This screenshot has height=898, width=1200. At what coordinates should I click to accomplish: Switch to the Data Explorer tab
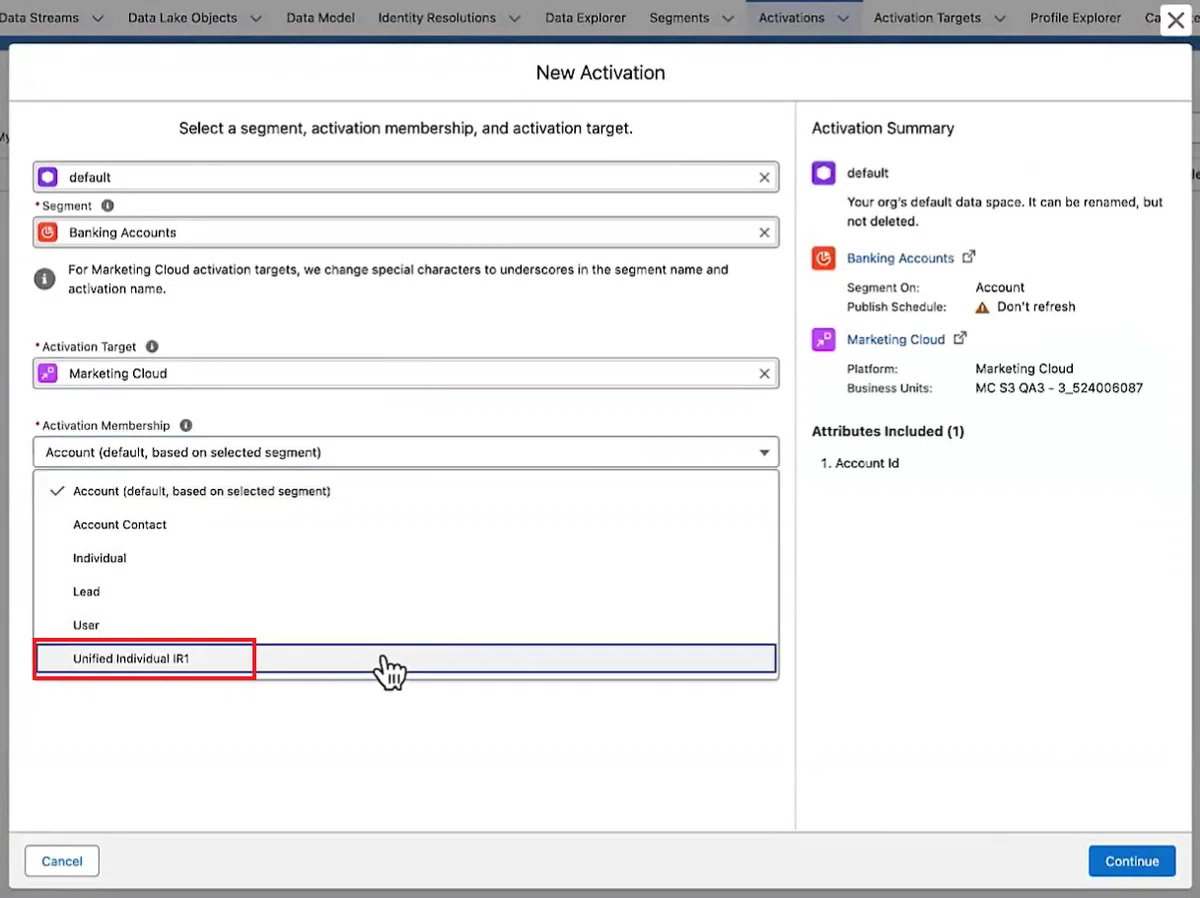pyautogui.click(x=585, y=18)
